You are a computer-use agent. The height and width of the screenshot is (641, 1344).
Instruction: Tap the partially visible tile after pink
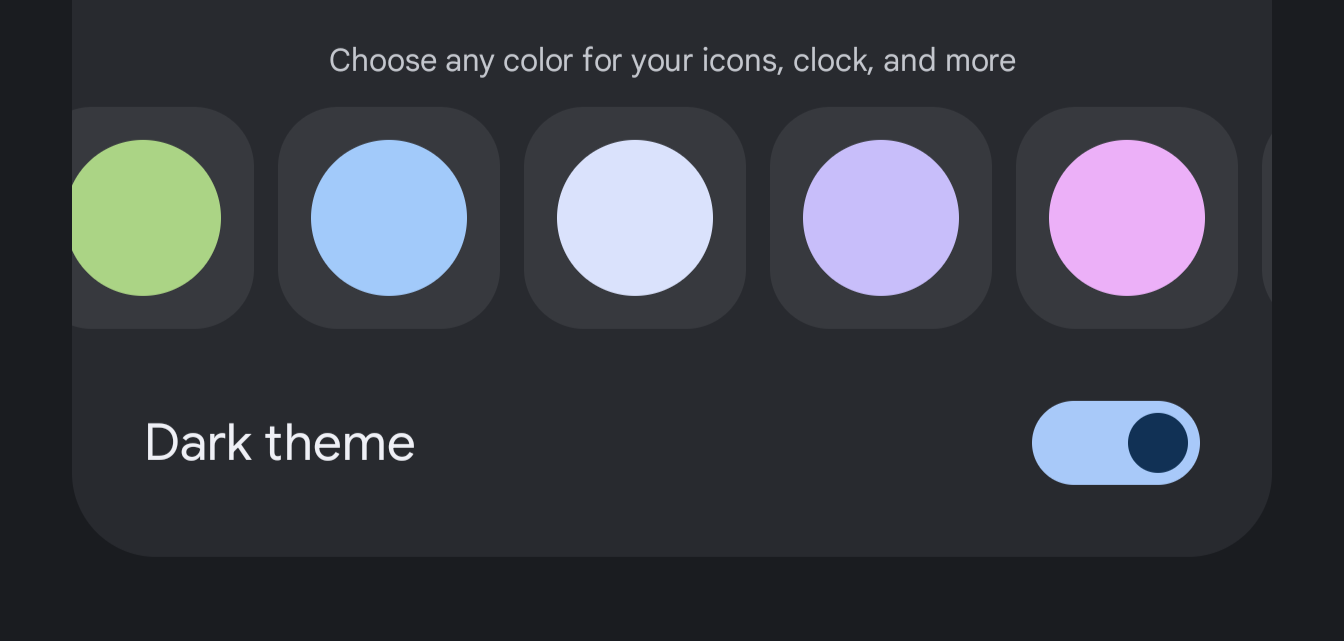pos(1267,218)
